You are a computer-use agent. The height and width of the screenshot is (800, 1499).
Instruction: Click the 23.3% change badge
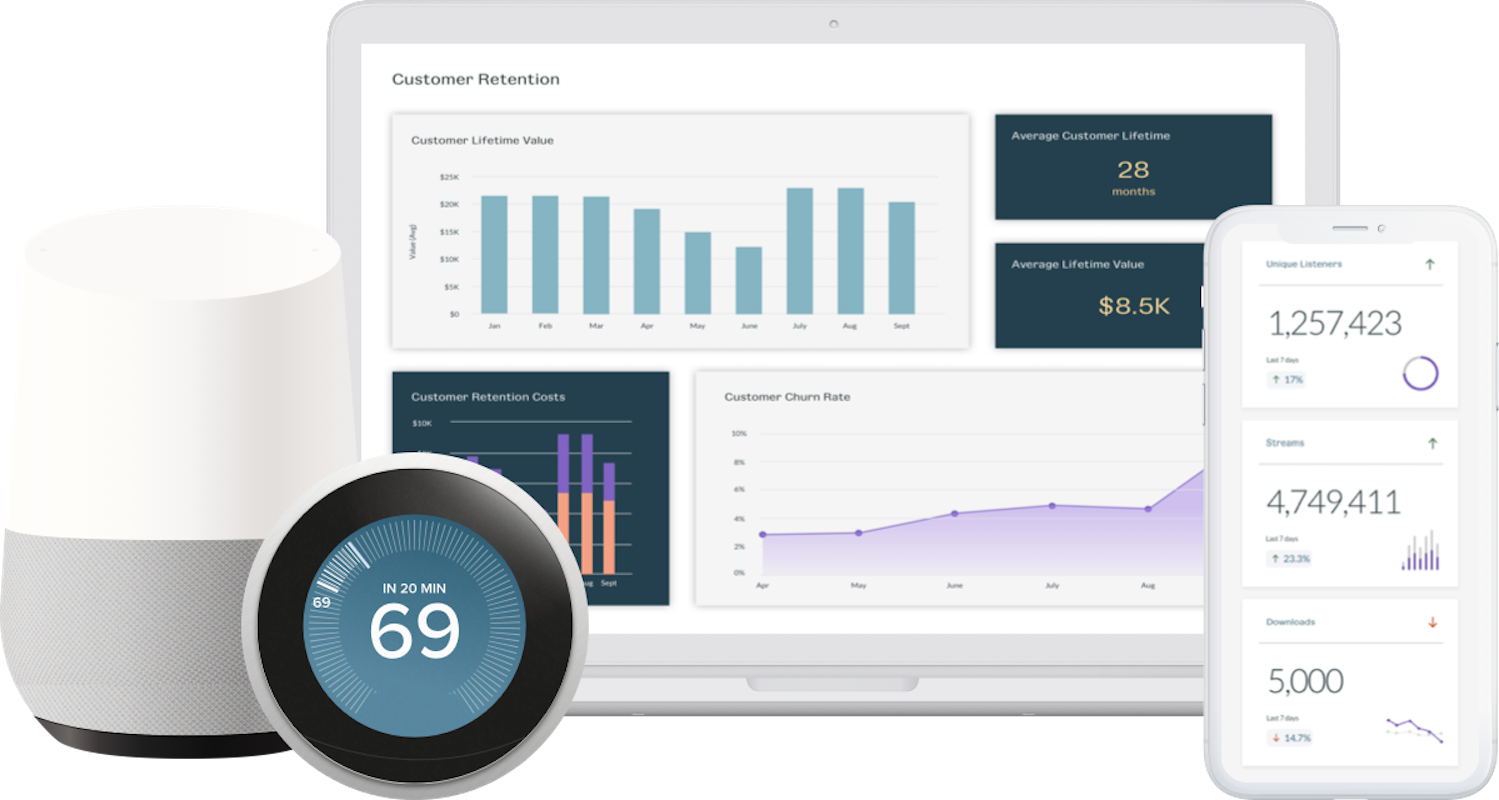[x=1290, y=558]
